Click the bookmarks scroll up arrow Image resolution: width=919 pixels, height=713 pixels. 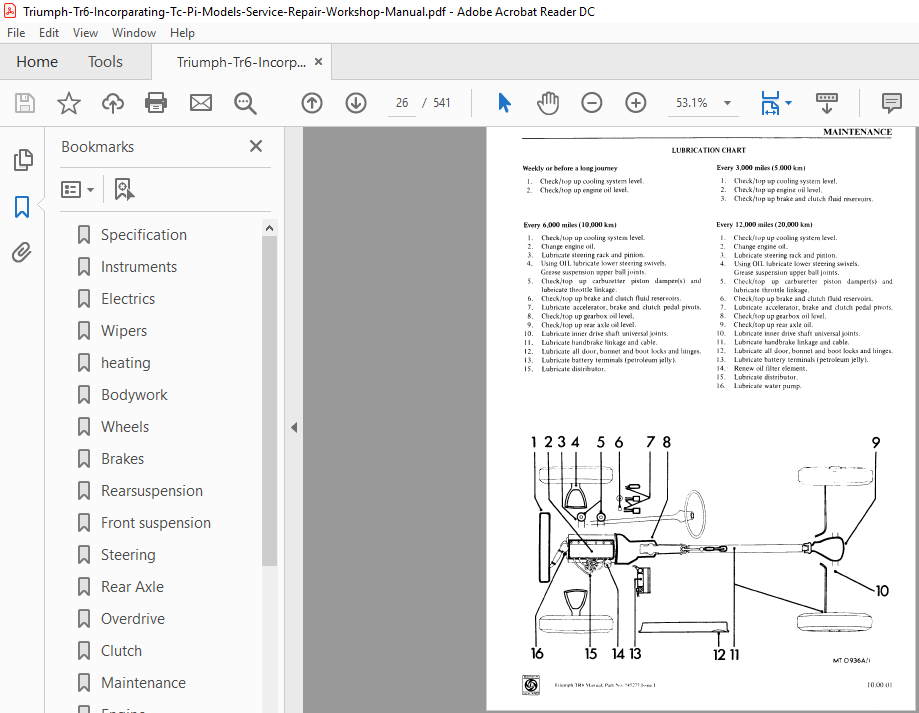[x=270, y=228]
